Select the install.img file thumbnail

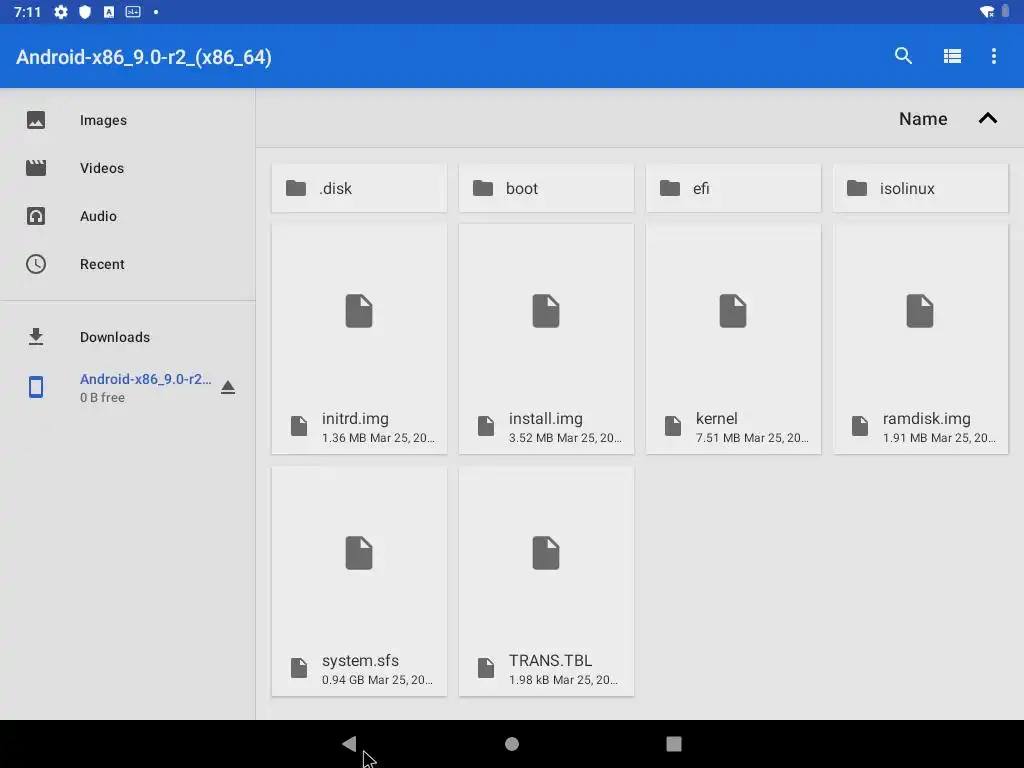point(546,311)
